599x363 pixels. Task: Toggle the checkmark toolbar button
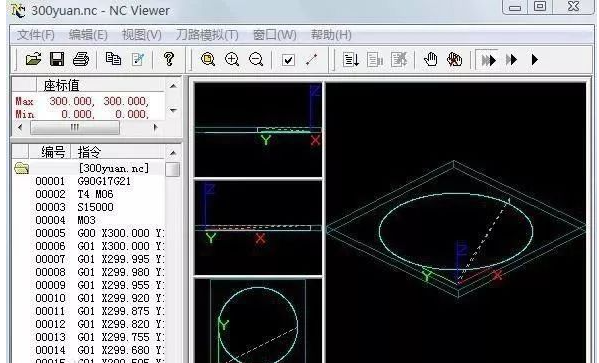[288, 60]
